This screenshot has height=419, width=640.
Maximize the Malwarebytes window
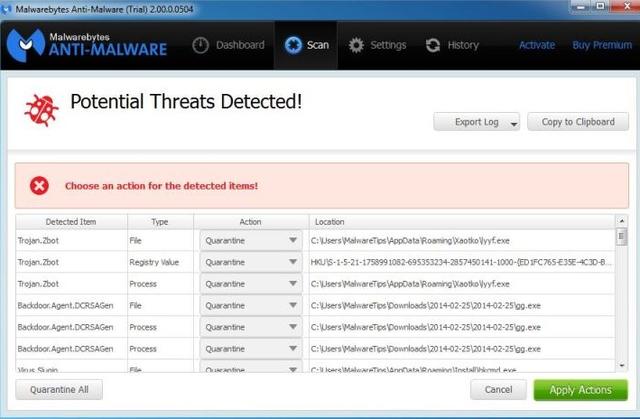click(x=601, y=6)
